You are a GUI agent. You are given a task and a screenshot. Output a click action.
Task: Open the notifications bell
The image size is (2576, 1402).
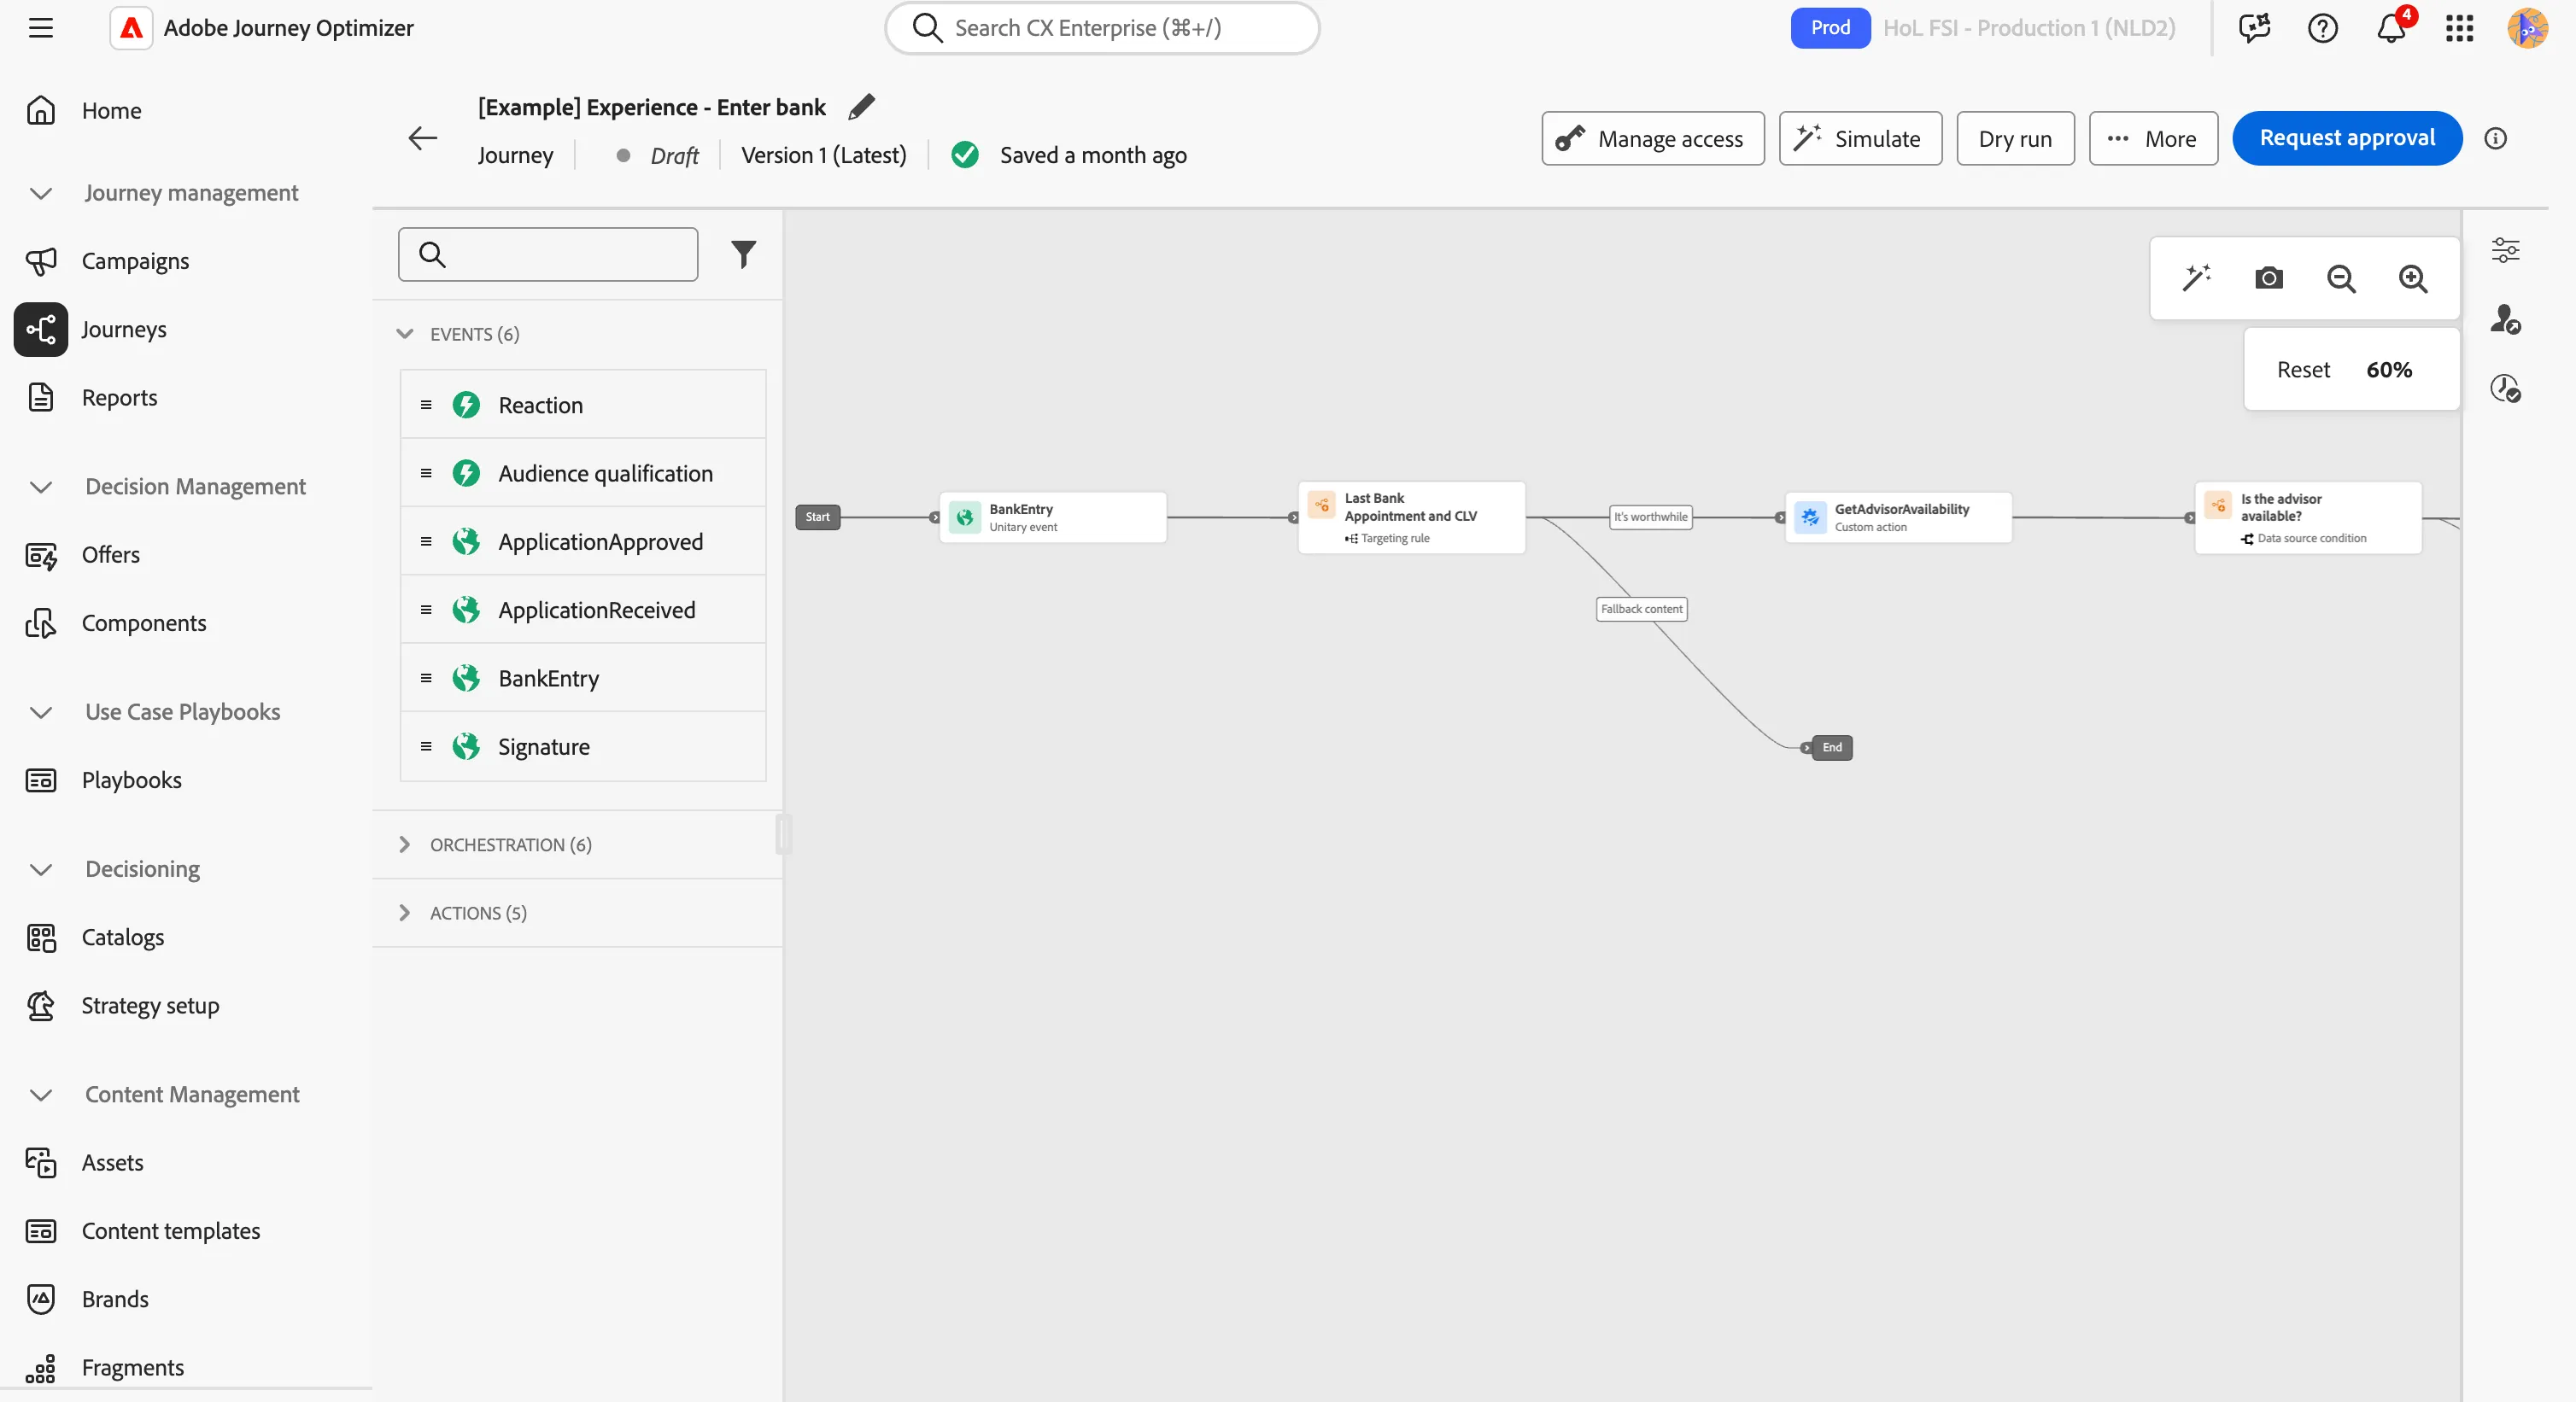2391,28
